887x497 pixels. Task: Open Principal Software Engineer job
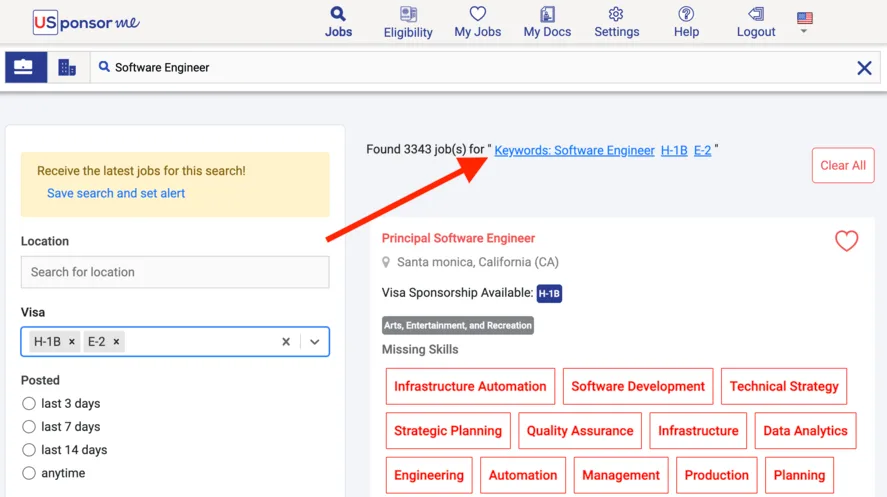coord(458,238)
